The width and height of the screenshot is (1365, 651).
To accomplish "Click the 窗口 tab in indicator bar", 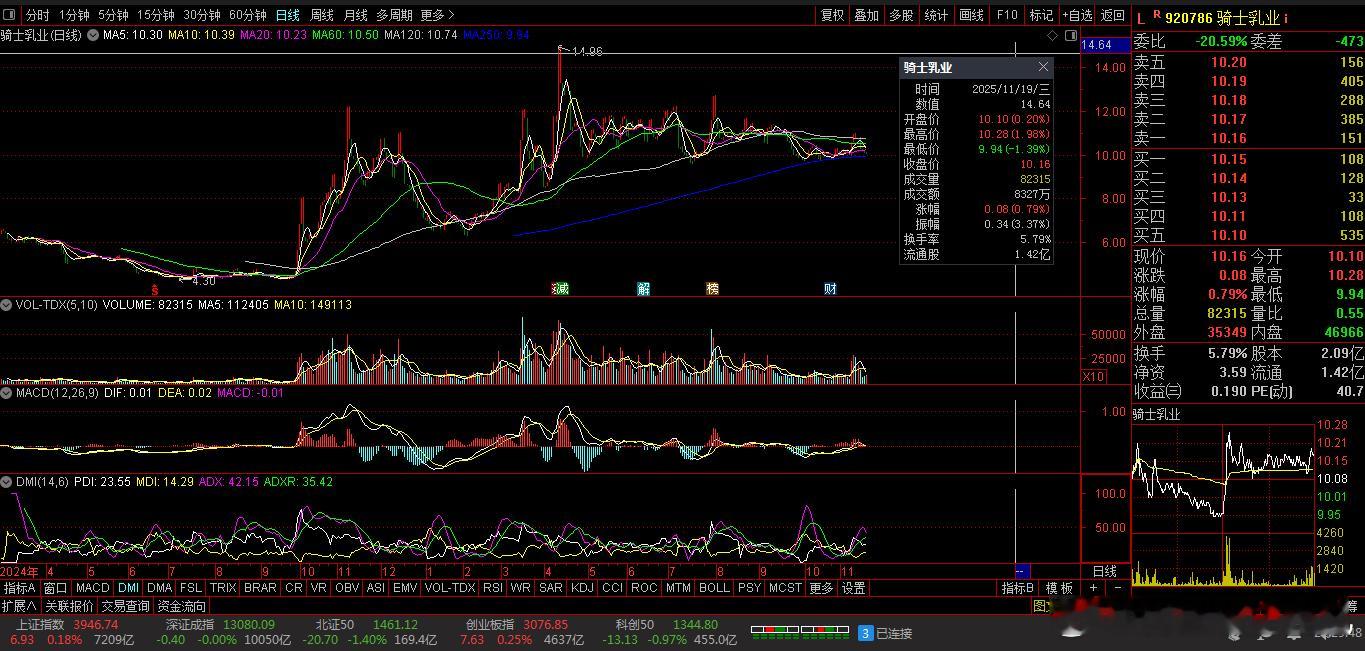I will (x=56, y=588).
